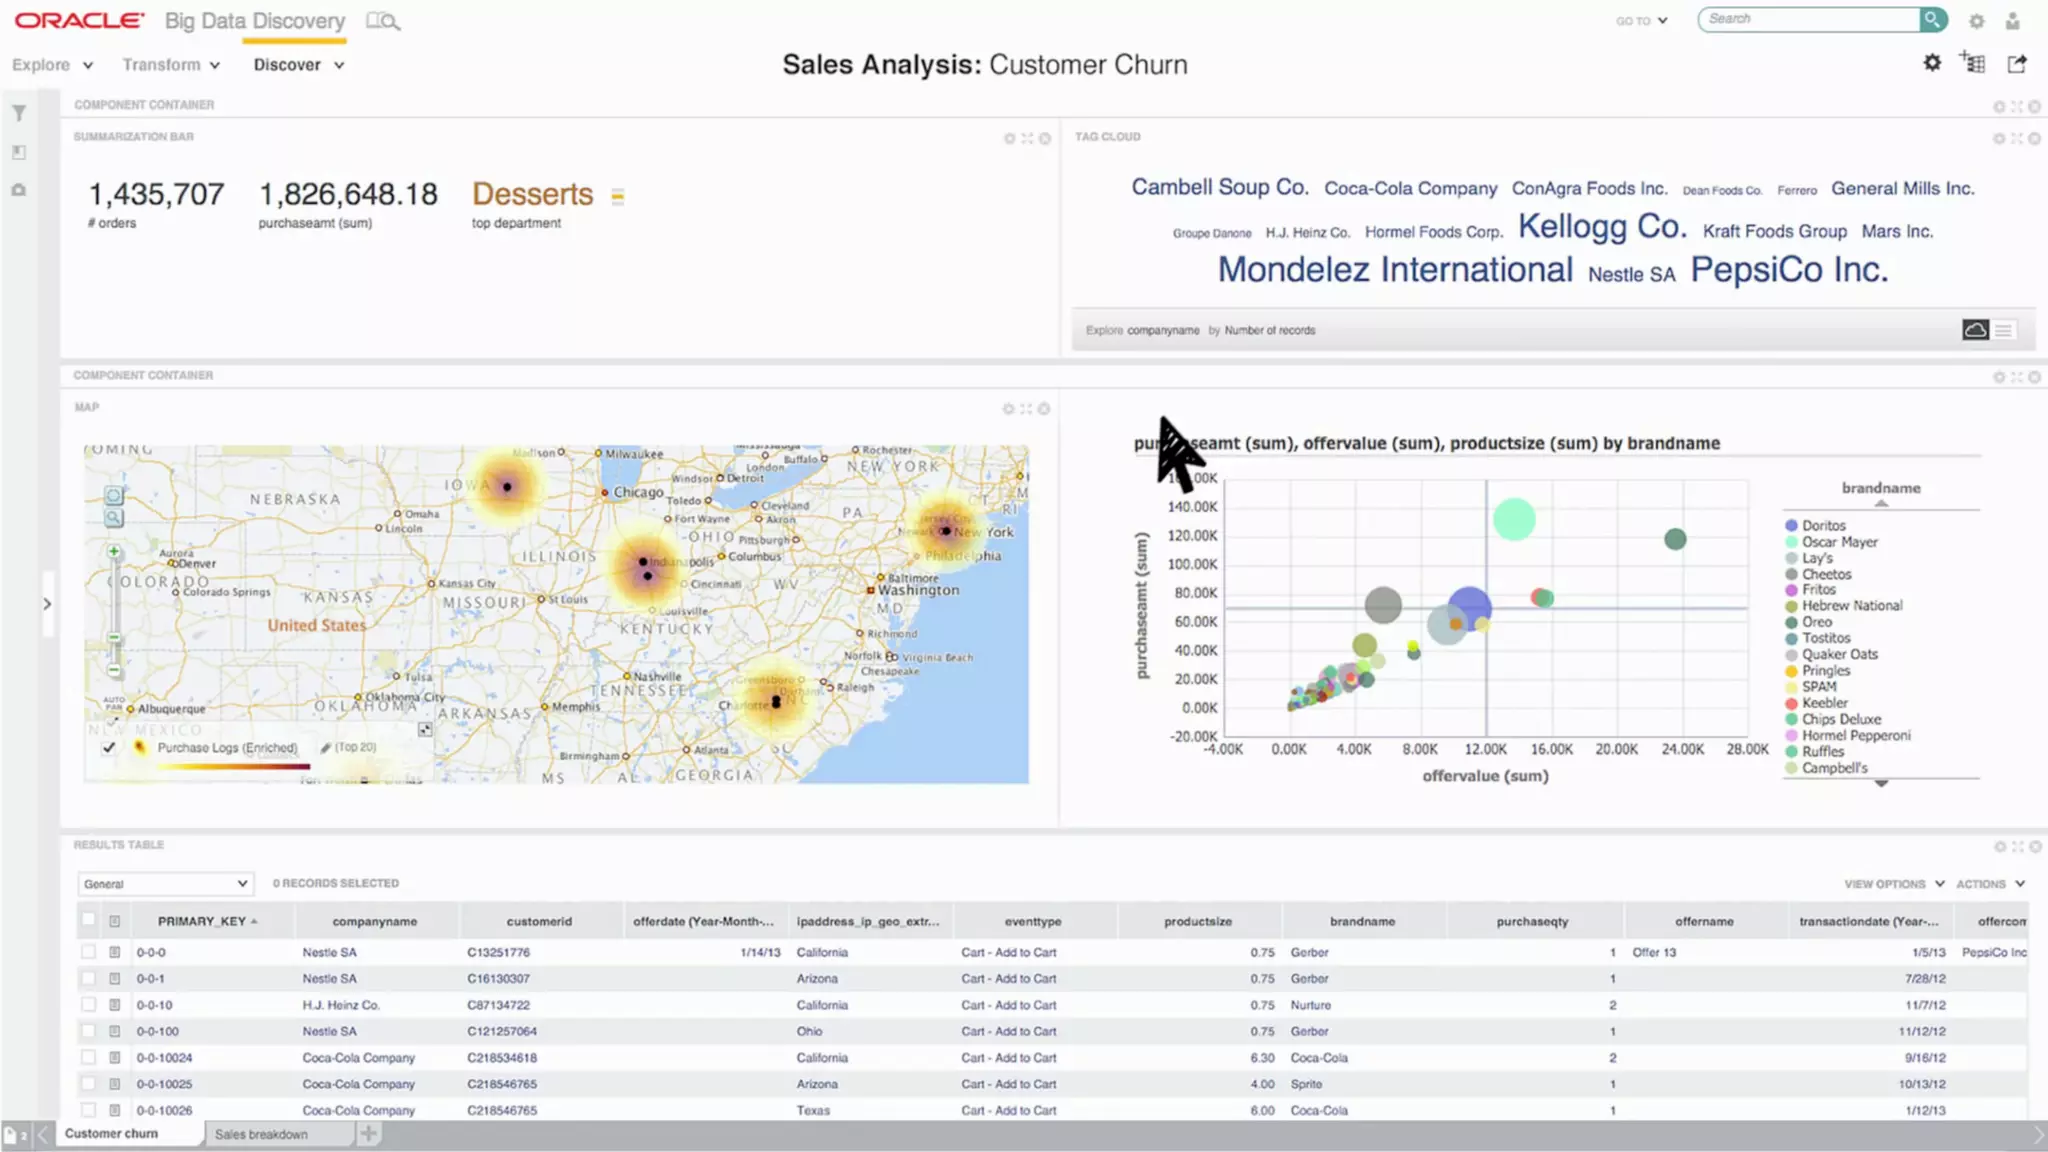The width and height of the screenshot is (2048, 1152).
Task: Click the map zoom-in plus button
Action: (x=114, y=552)
